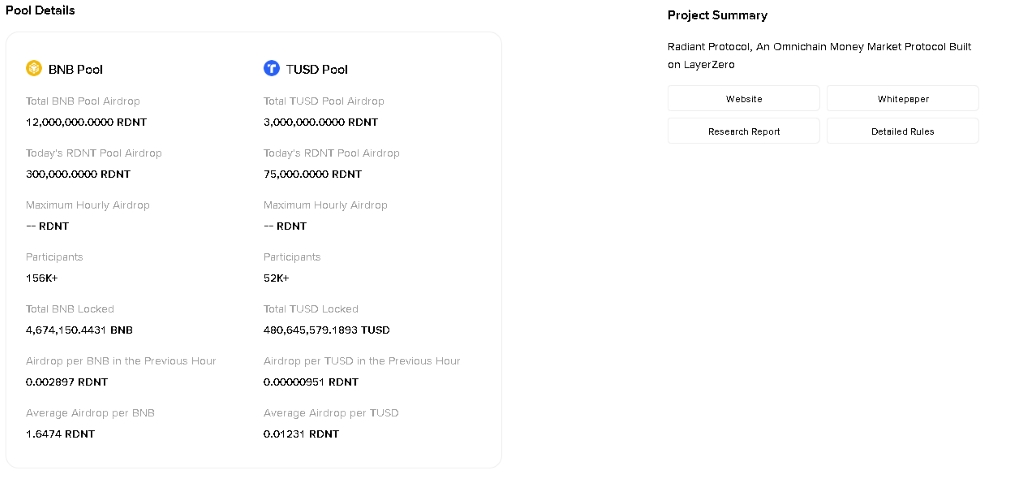This screenshot has width=1024, height=484.
Task: Open the project Website link
Action: [x=744, y=99]
